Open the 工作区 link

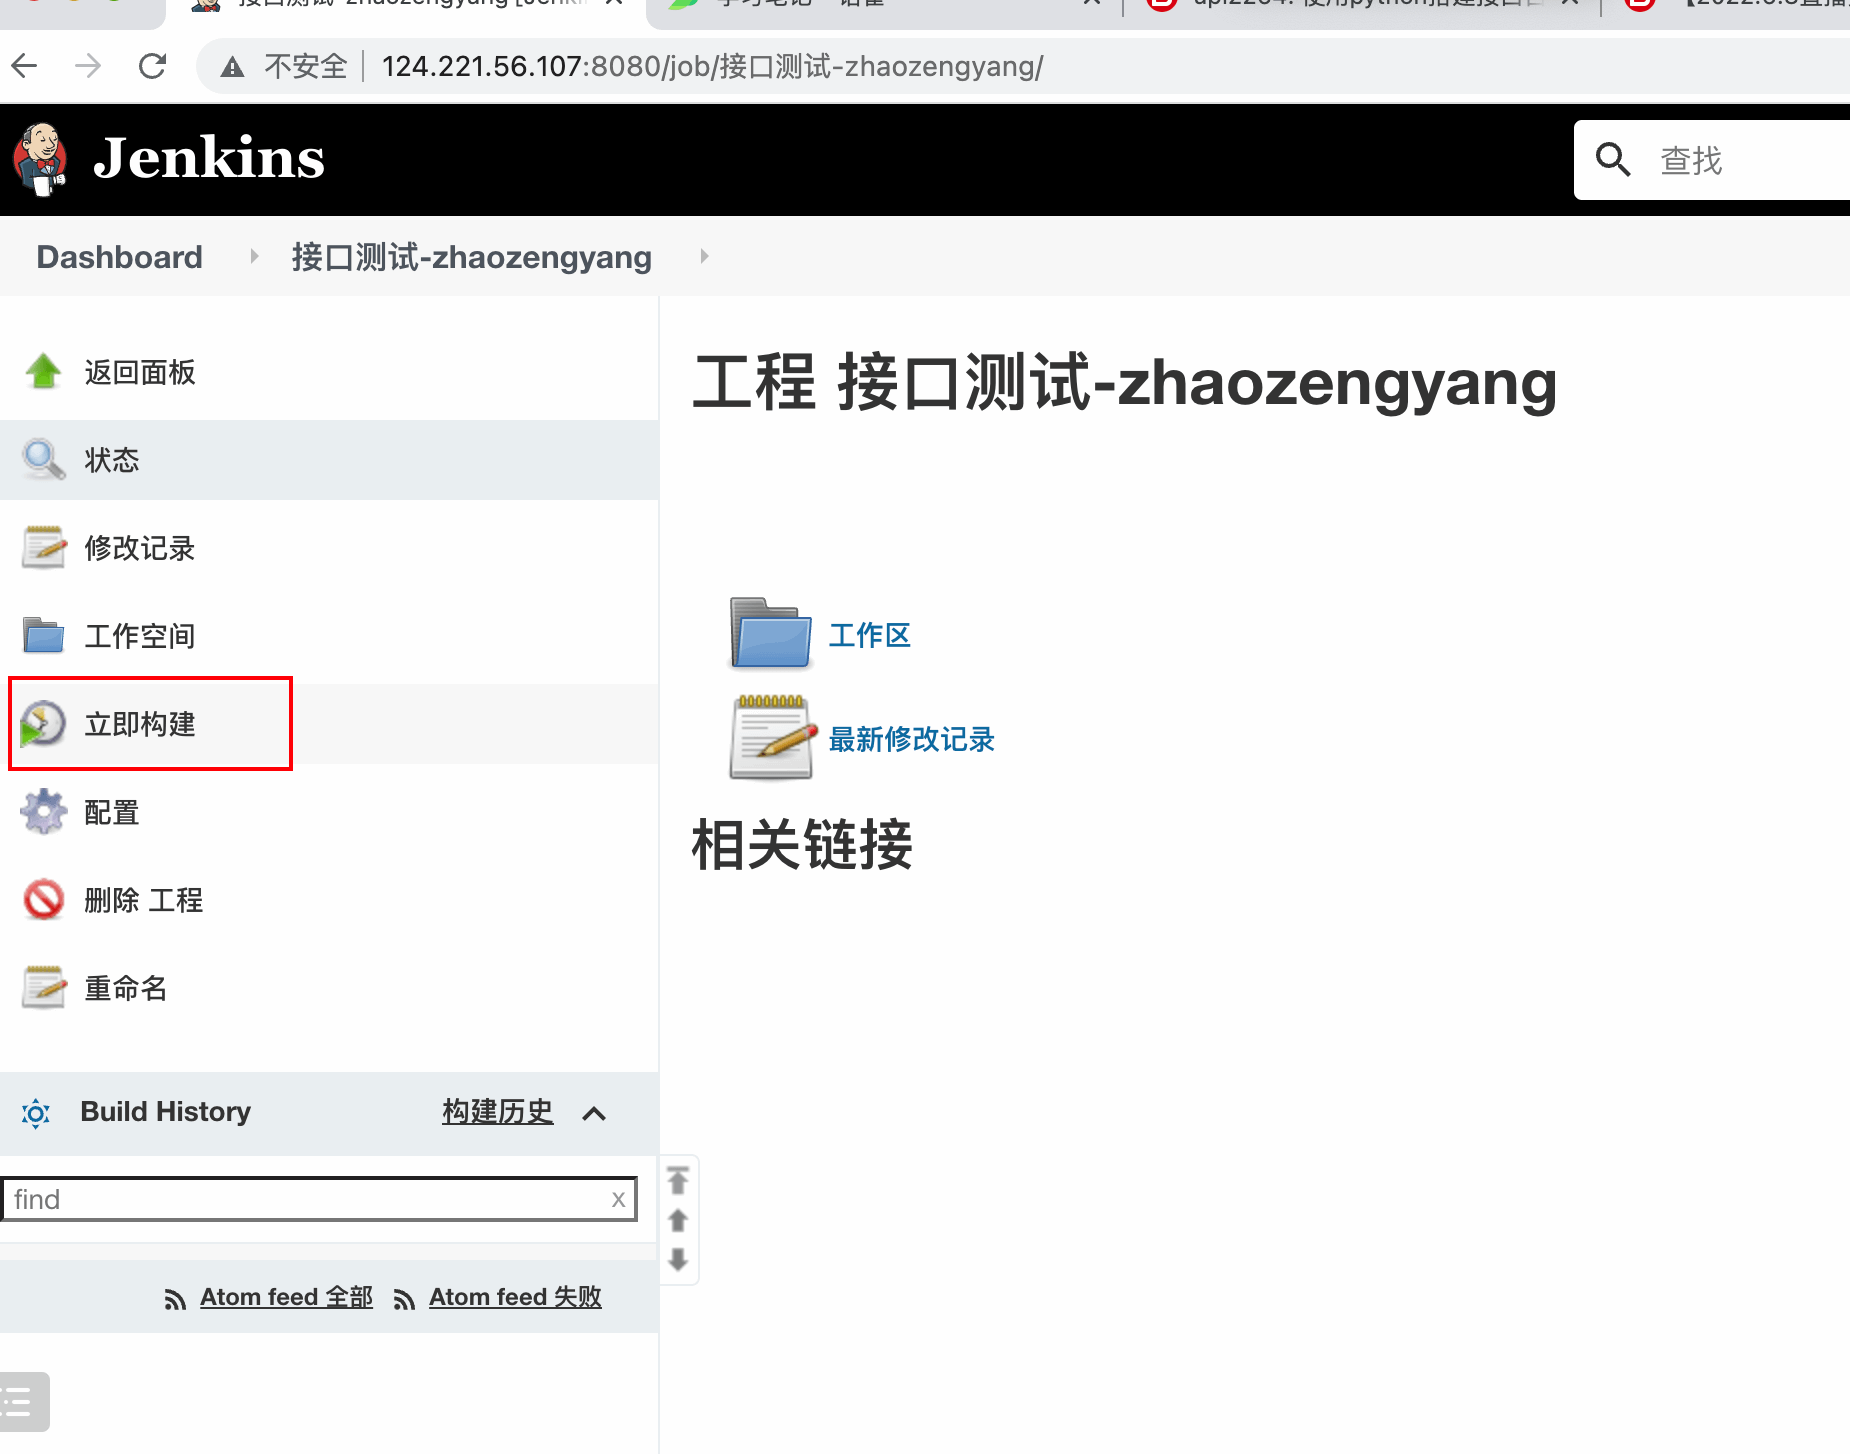(870, 636)
